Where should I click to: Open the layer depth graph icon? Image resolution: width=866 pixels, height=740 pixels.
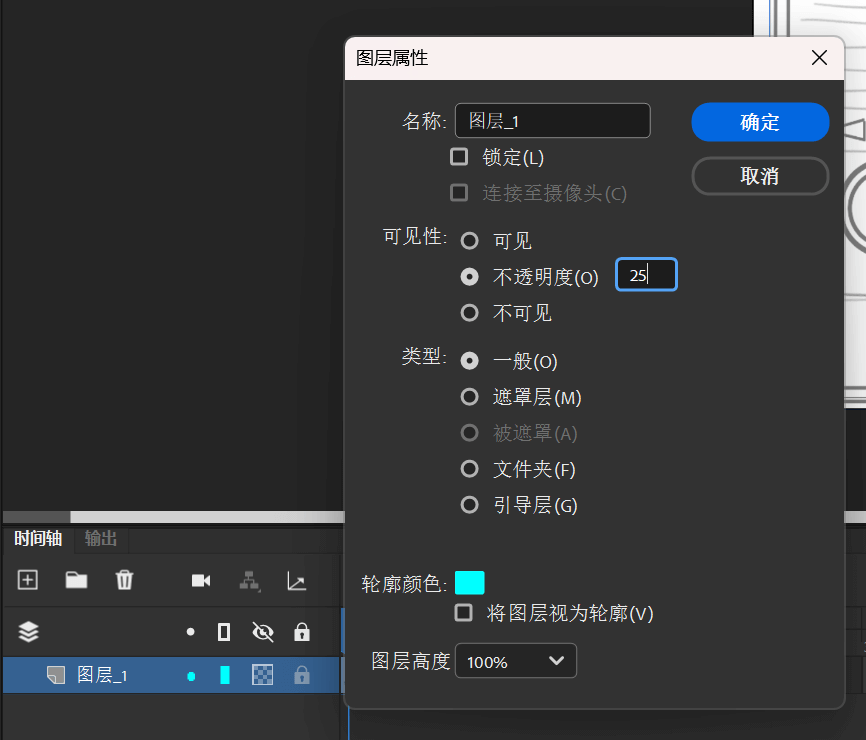297,581
